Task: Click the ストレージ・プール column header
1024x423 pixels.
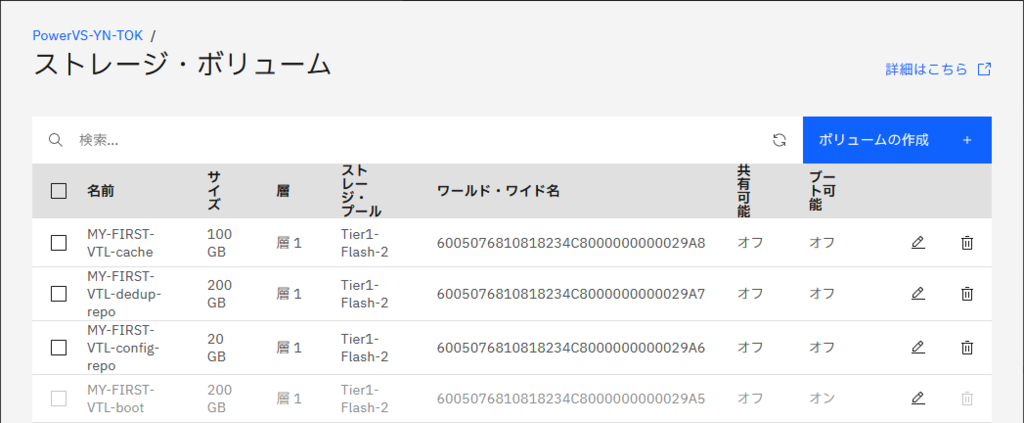Action: click(x=361, y=191)
